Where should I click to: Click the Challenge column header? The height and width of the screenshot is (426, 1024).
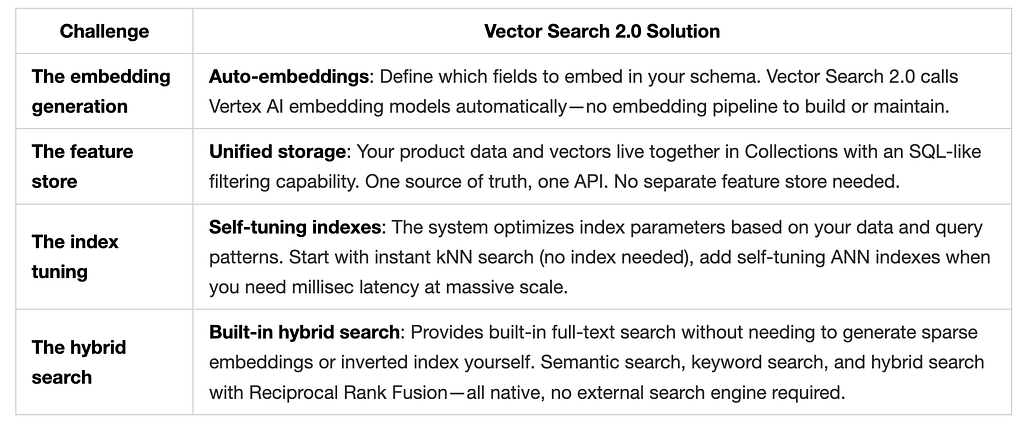click(x=104, y=31)
